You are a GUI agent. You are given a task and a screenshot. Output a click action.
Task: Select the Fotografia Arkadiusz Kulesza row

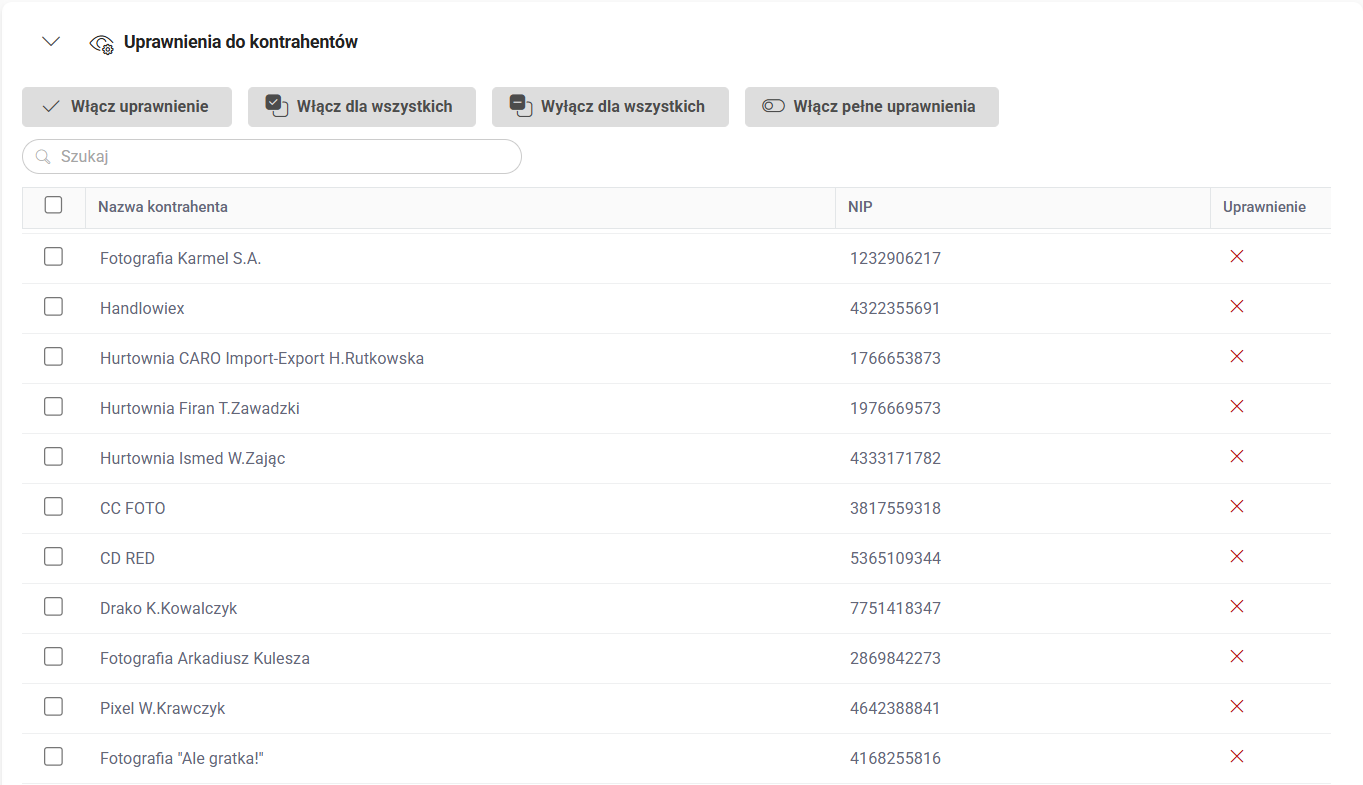pos(54,657)
